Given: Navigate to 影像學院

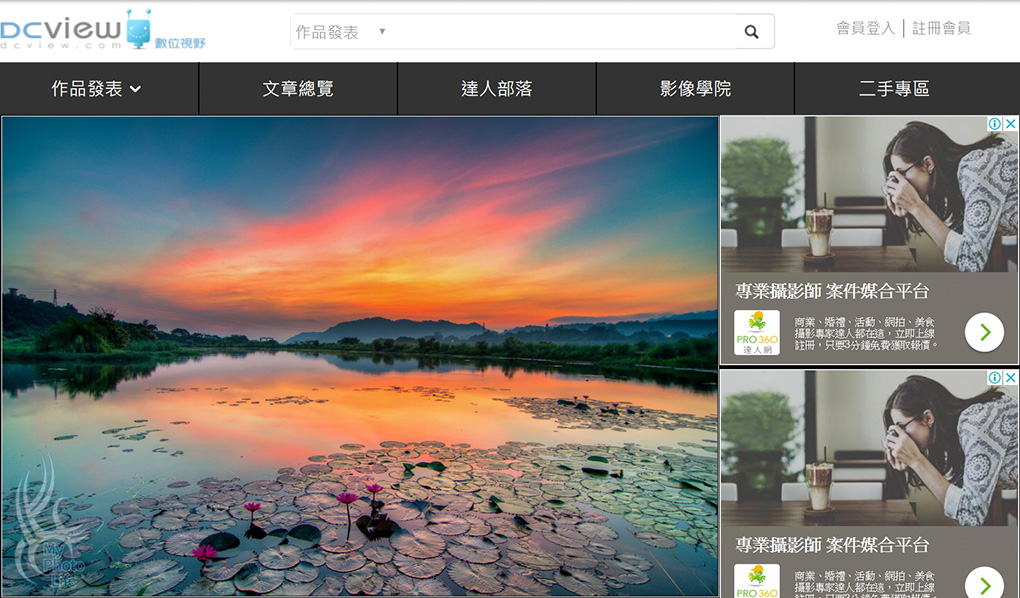Looking at the screenshot, I should 695,89.
